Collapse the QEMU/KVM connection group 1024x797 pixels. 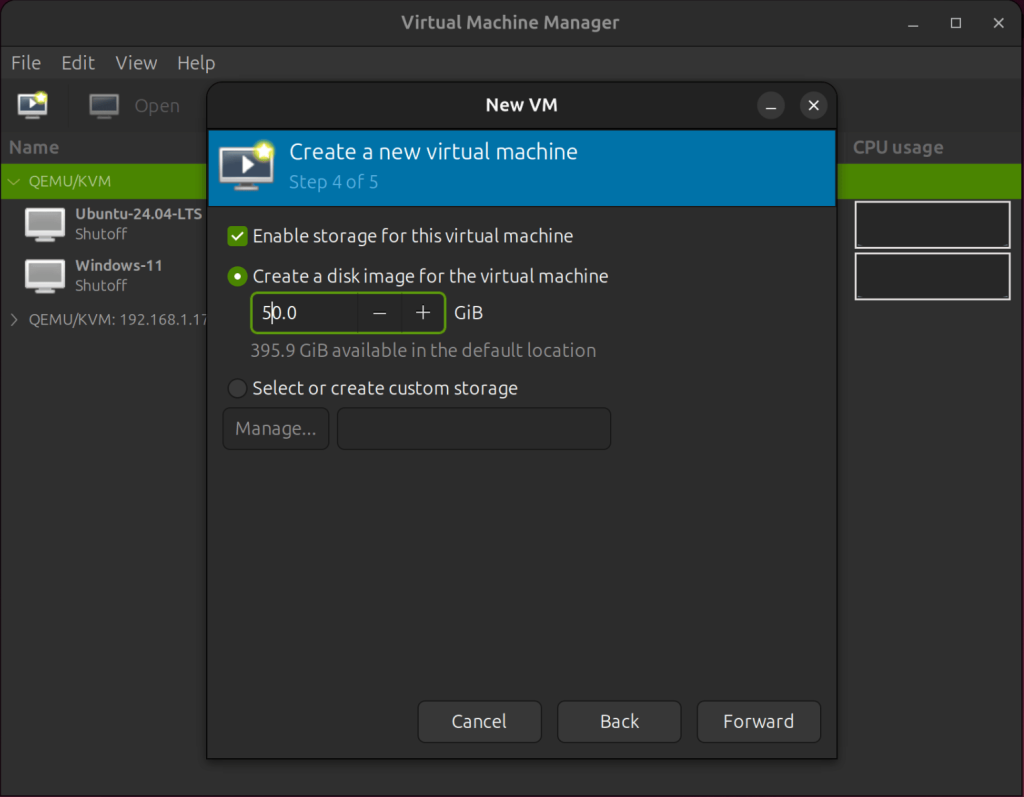(x=14, y=181)
